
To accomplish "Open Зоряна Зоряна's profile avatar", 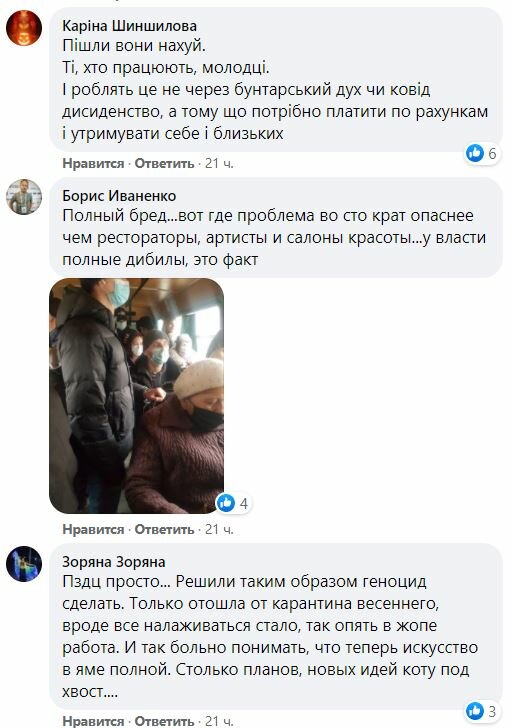I will [24, 564].
